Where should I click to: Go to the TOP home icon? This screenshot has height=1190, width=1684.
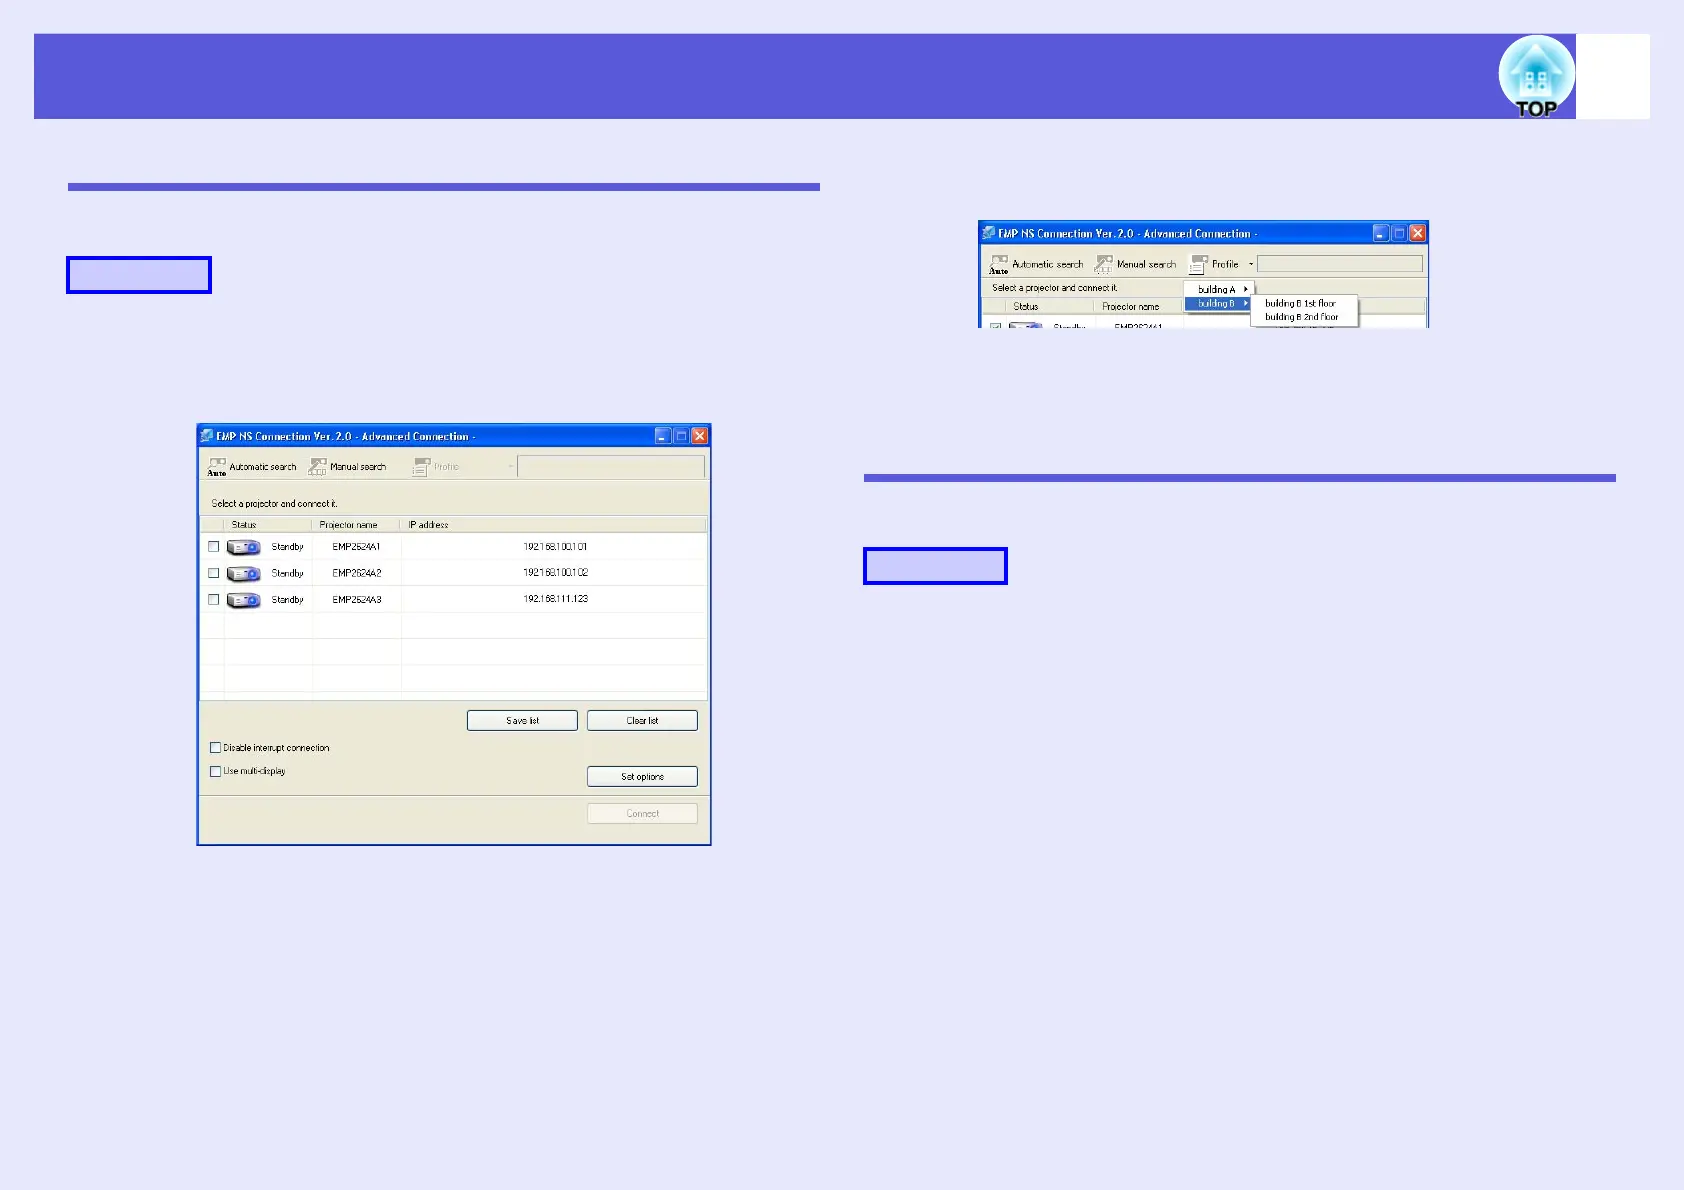point(1536,76)
